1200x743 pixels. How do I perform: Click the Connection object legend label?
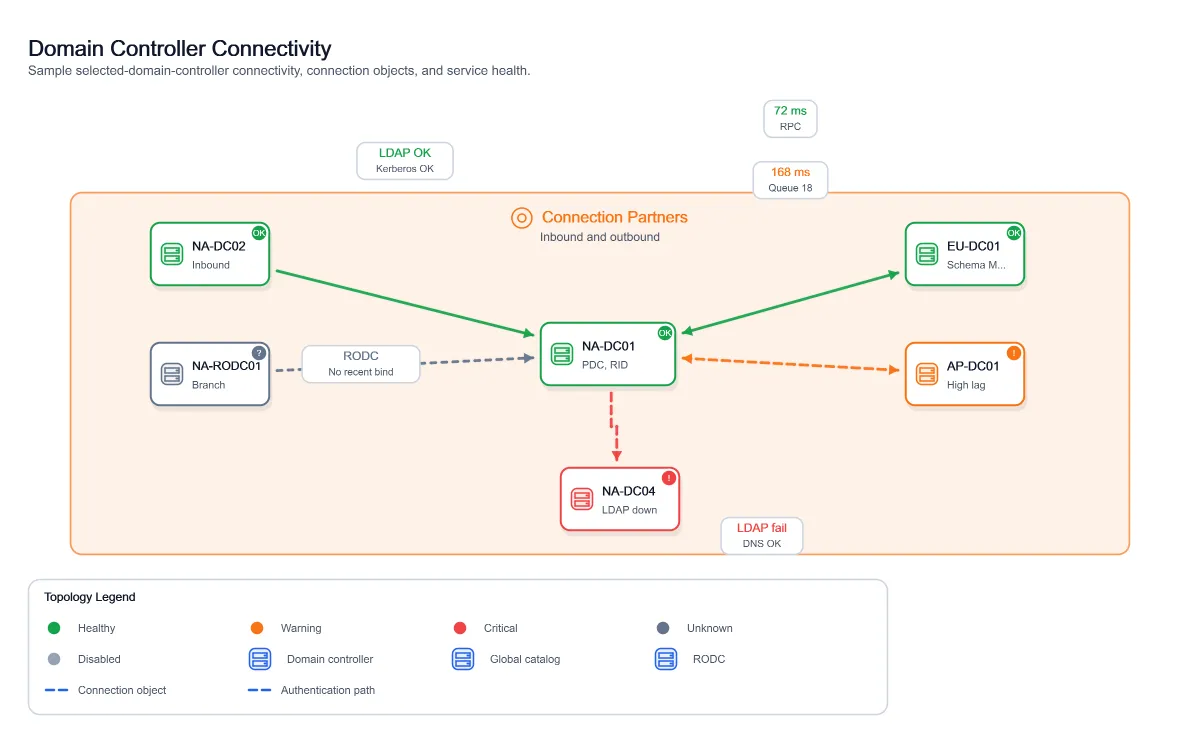122,690
